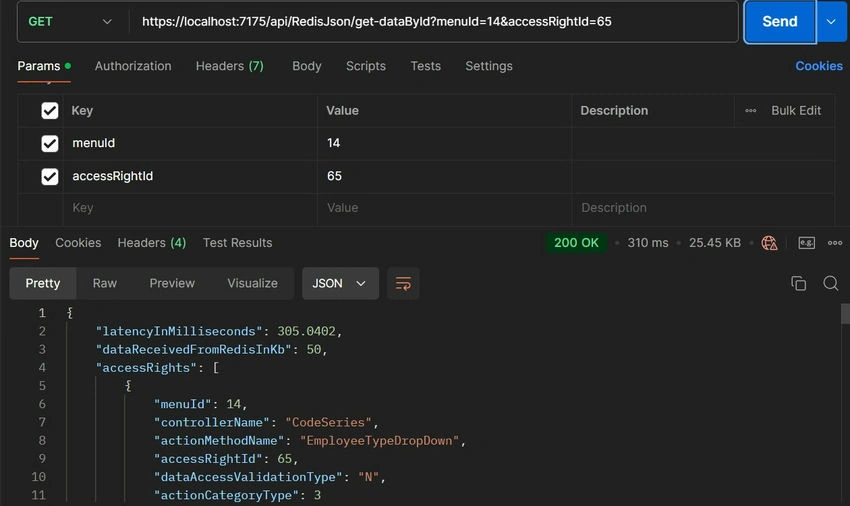Click the 310 ms response time

648,243
